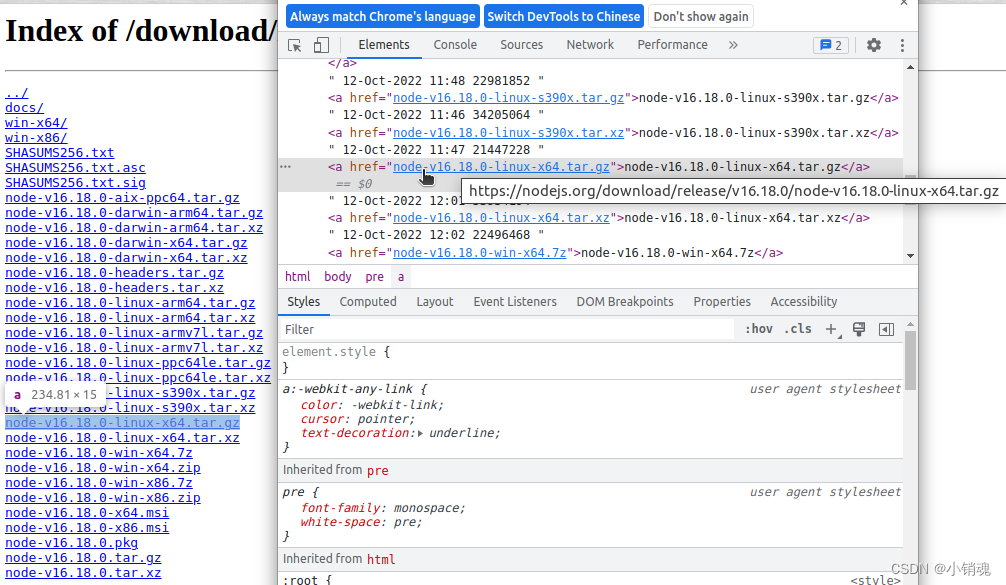The height and width of the screenshot is (585, 1006).
Task: Download node-v16.18.0-win-x64.zip
Action: pyautogui.click(x=103, y=468)
